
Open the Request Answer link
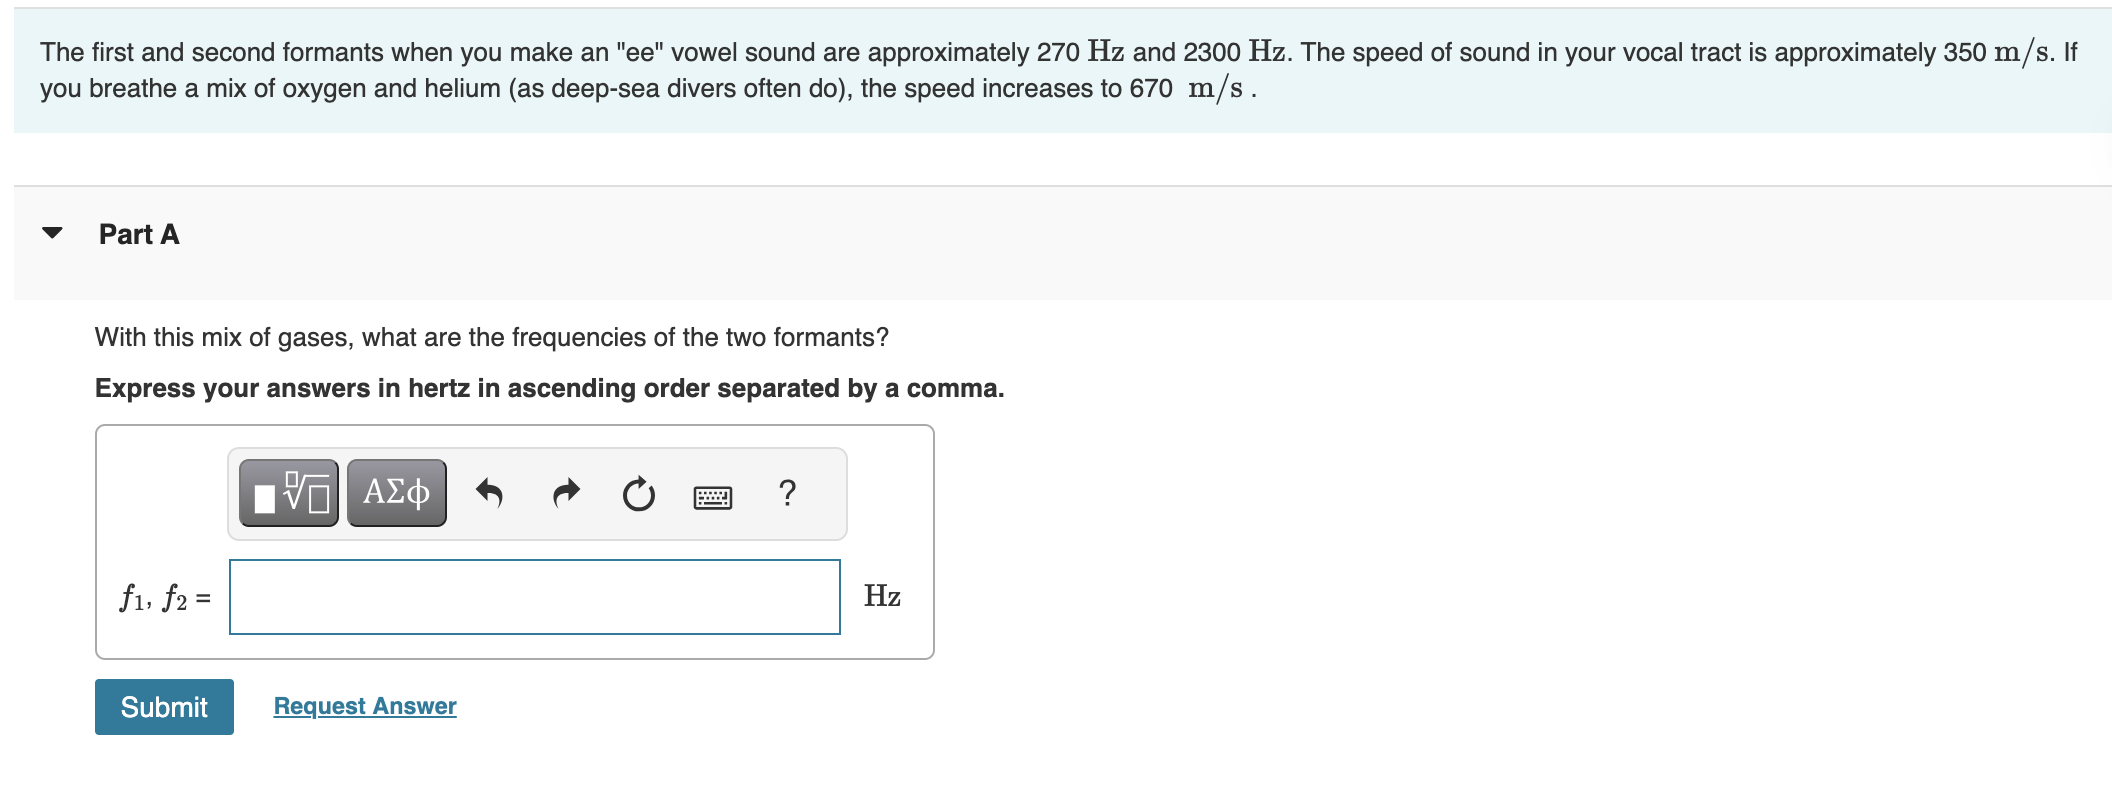364,705
